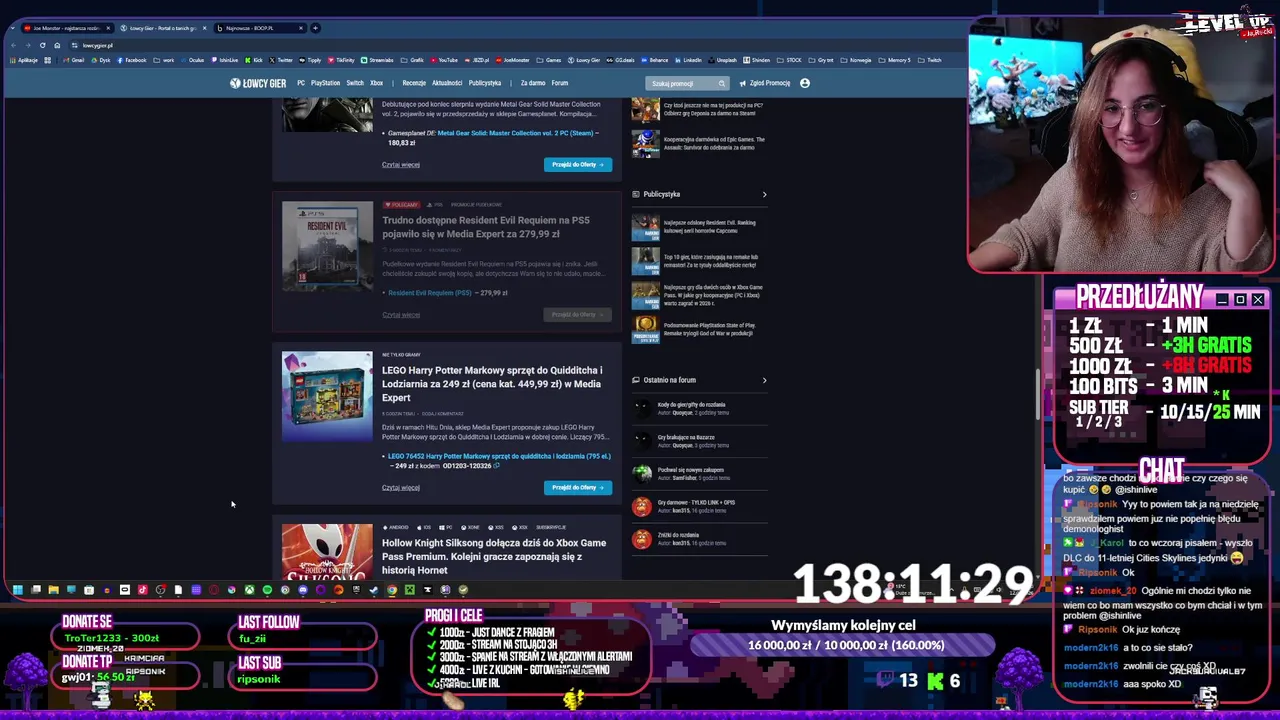Viewport: 1280px width, 720px height.
Task: Open the Games bookmark folder
Action: (x=549, y=60)
